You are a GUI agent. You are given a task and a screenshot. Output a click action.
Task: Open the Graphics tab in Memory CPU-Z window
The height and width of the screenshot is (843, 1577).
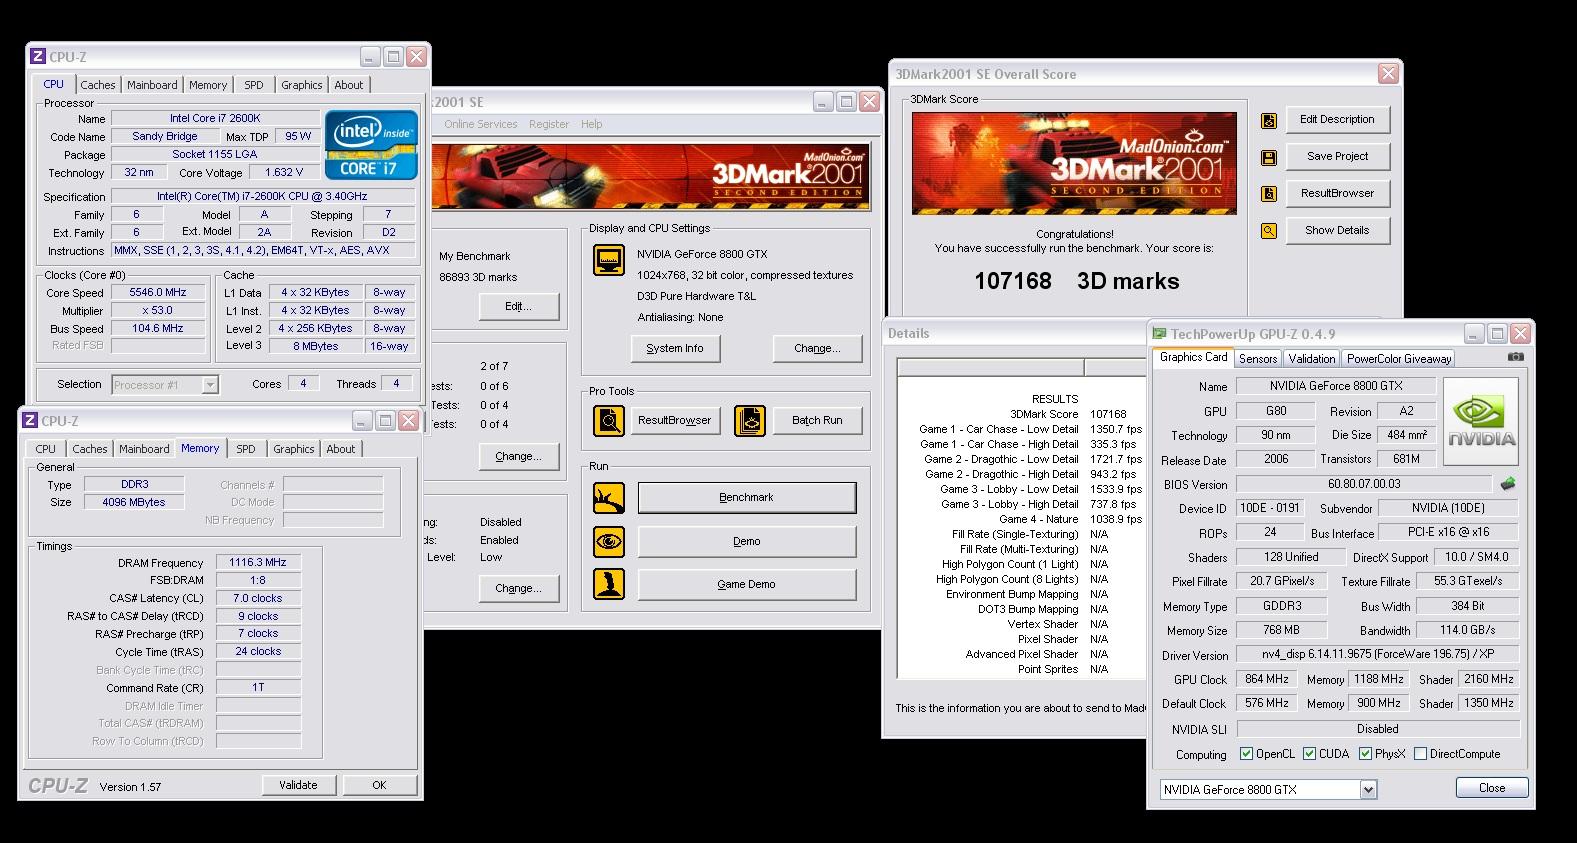[294, 449]
